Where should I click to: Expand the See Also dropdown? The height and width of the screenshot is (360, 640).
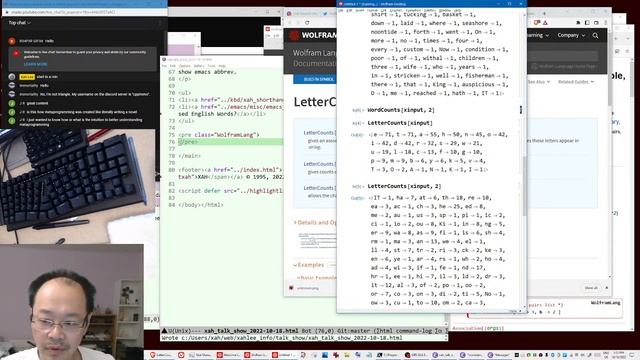pos(538,82)
